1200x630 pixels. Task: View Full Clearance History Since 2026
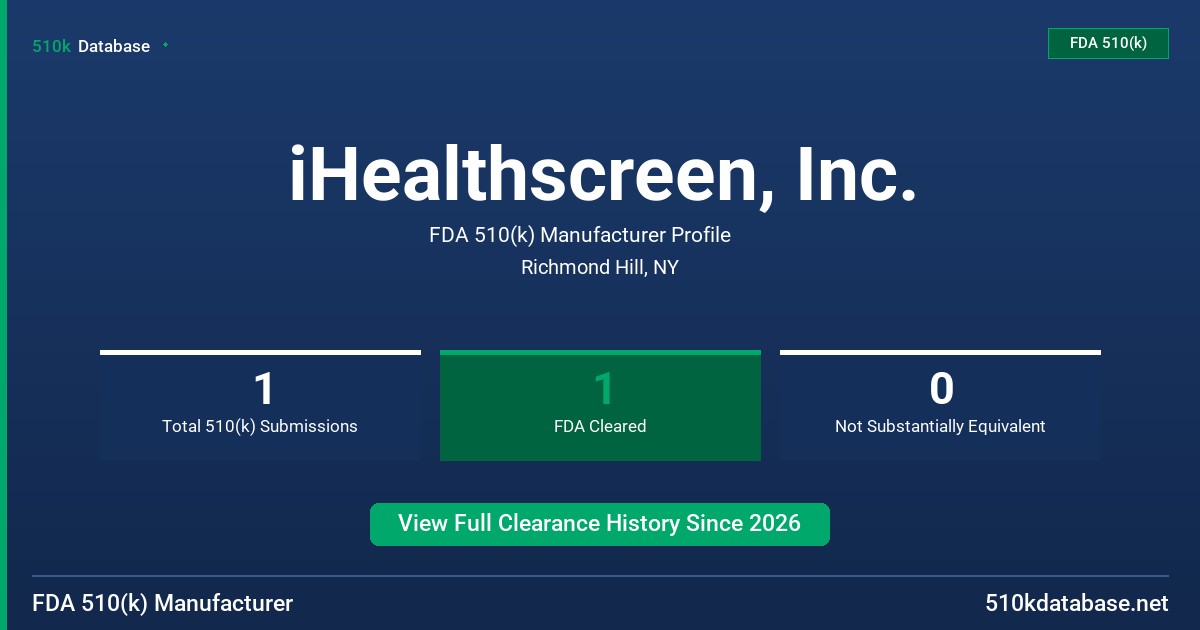(x=600, y=524)
